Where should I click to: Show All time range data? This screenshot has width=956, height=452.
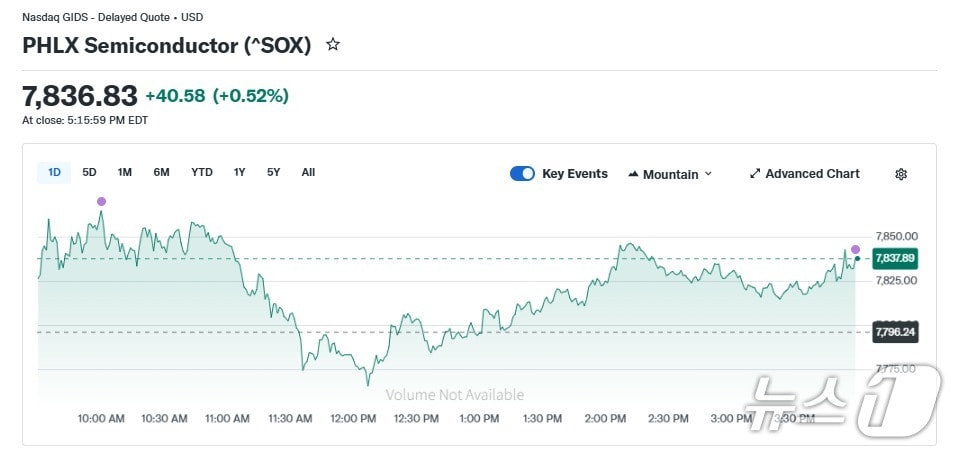pos(308,172)
